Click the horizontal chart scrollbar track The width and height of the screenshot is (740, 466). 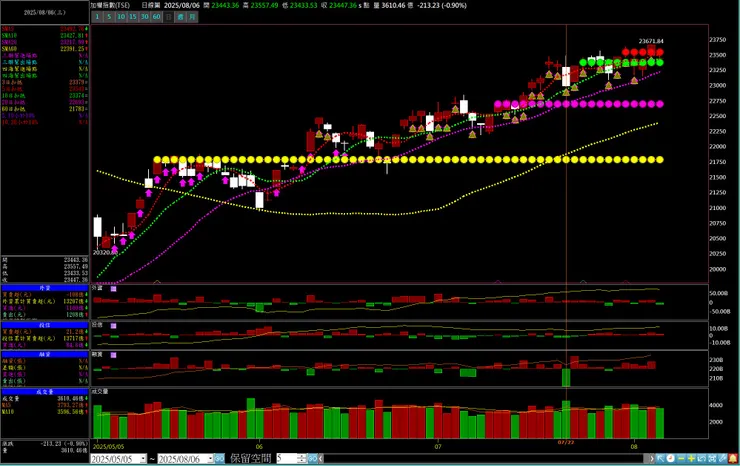tap(486, 458)
